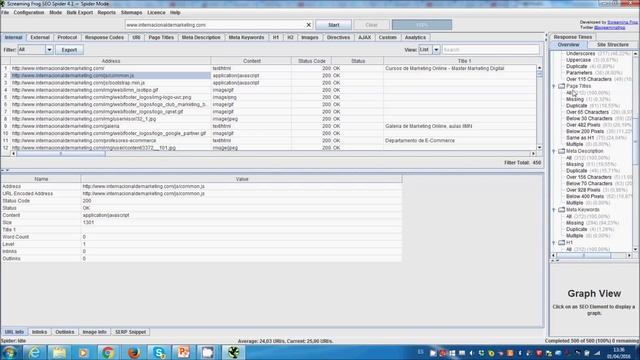This screenshot has height=360, width=640.
Task: Clear the URL field with the X icon
Action: pos(309,25)
